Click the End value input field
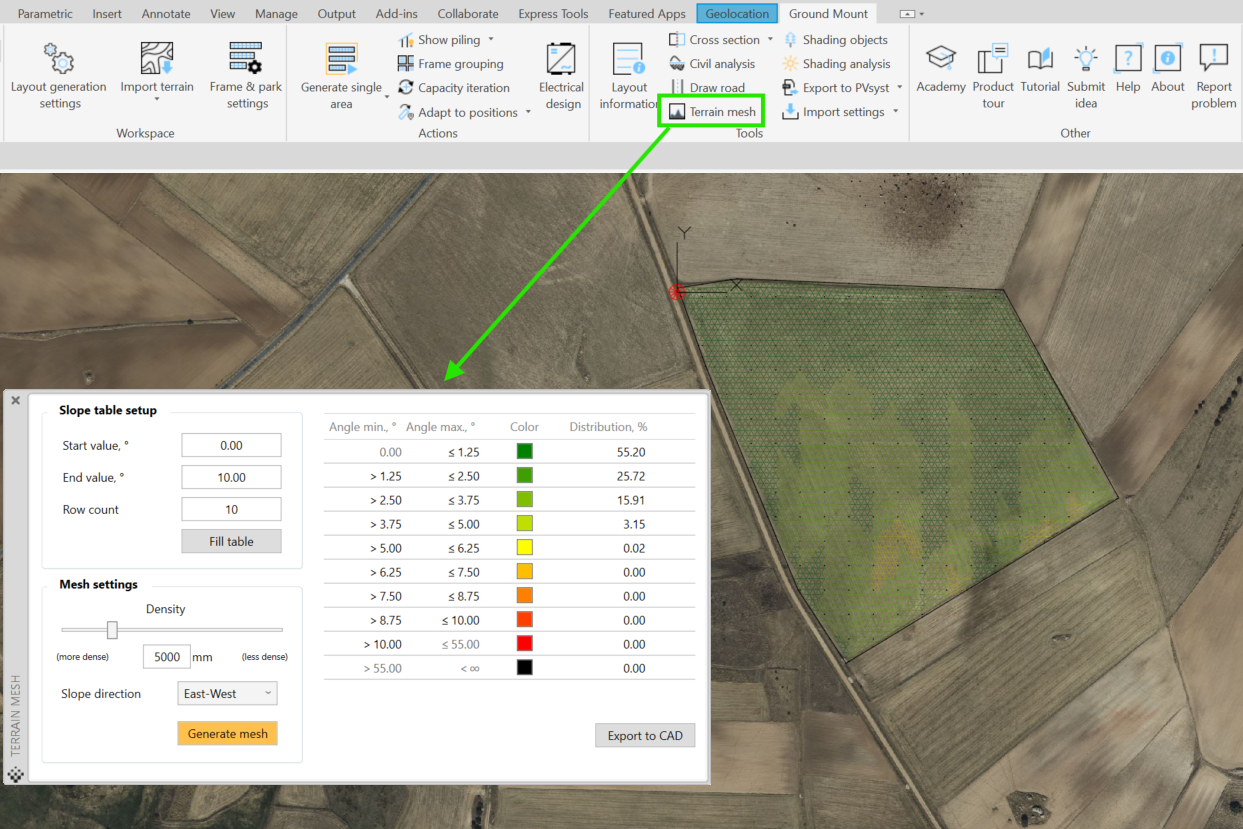The width and height of the screenshot is (1243, 829). pos(231,478)
